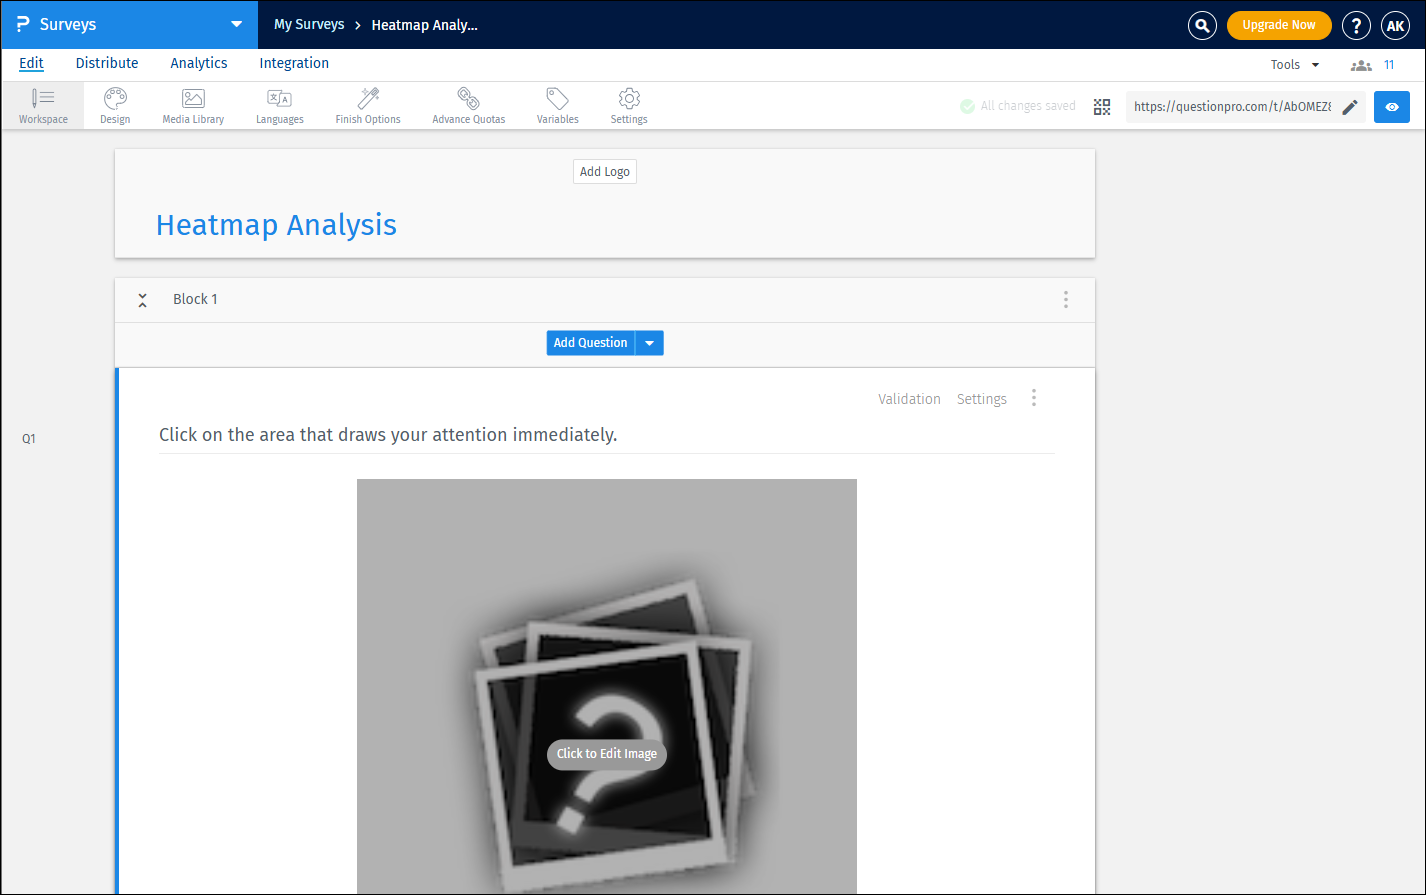The image size is (1426, 895).
Task: Open survey Settings from the toolbar
Action: (628, 105)
